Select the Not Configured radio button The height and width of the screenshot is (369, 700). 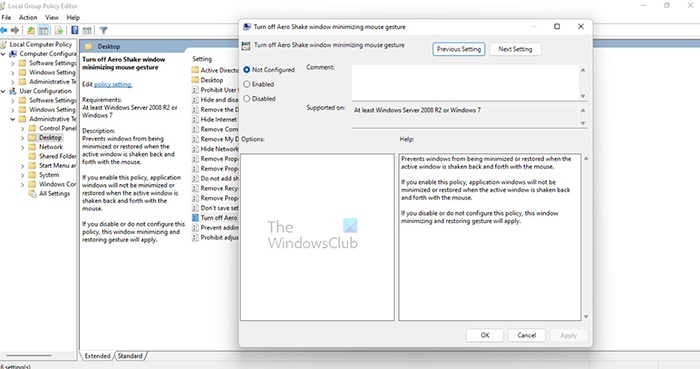(x=246, y=70)
